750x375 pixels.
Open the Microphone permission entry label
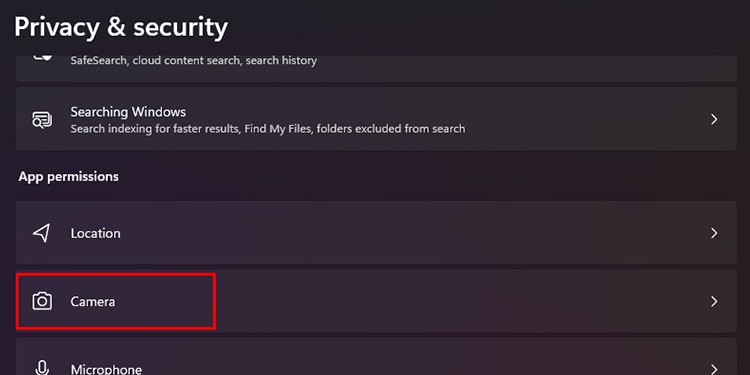pos(106,369)
